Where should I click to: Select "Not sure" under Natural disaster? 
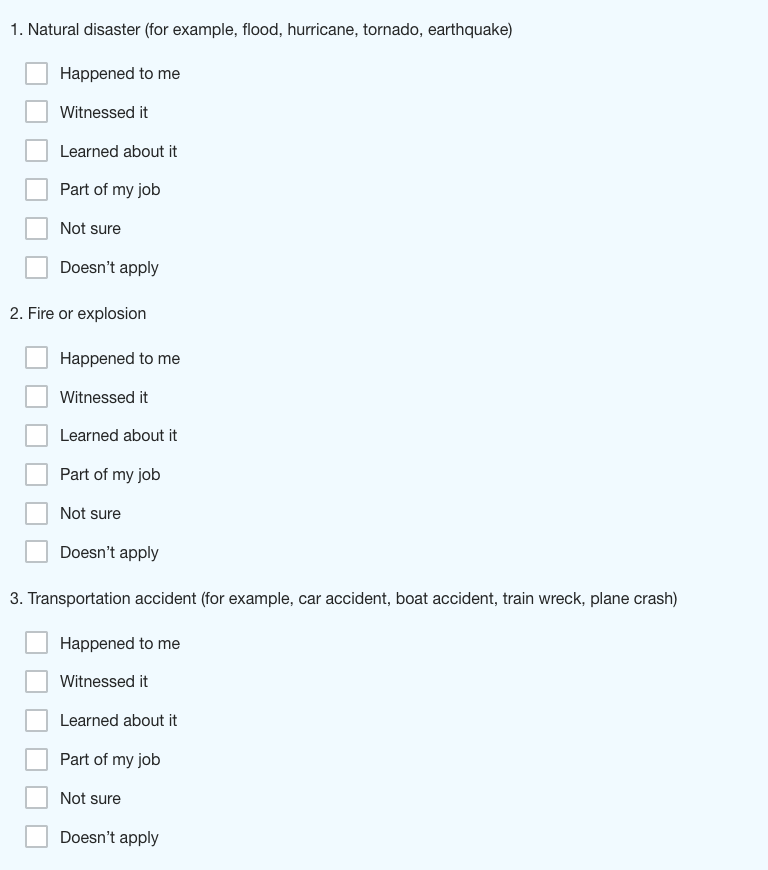(x=37, y=228)
